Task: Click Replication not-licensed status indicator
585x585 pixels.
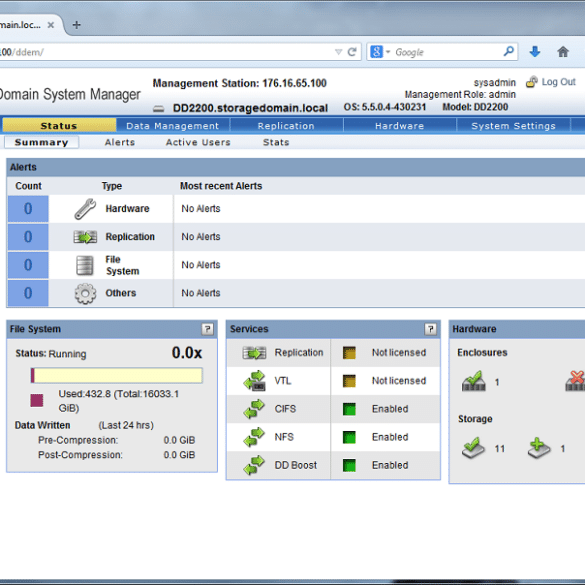Action: [x=349, y=353]
